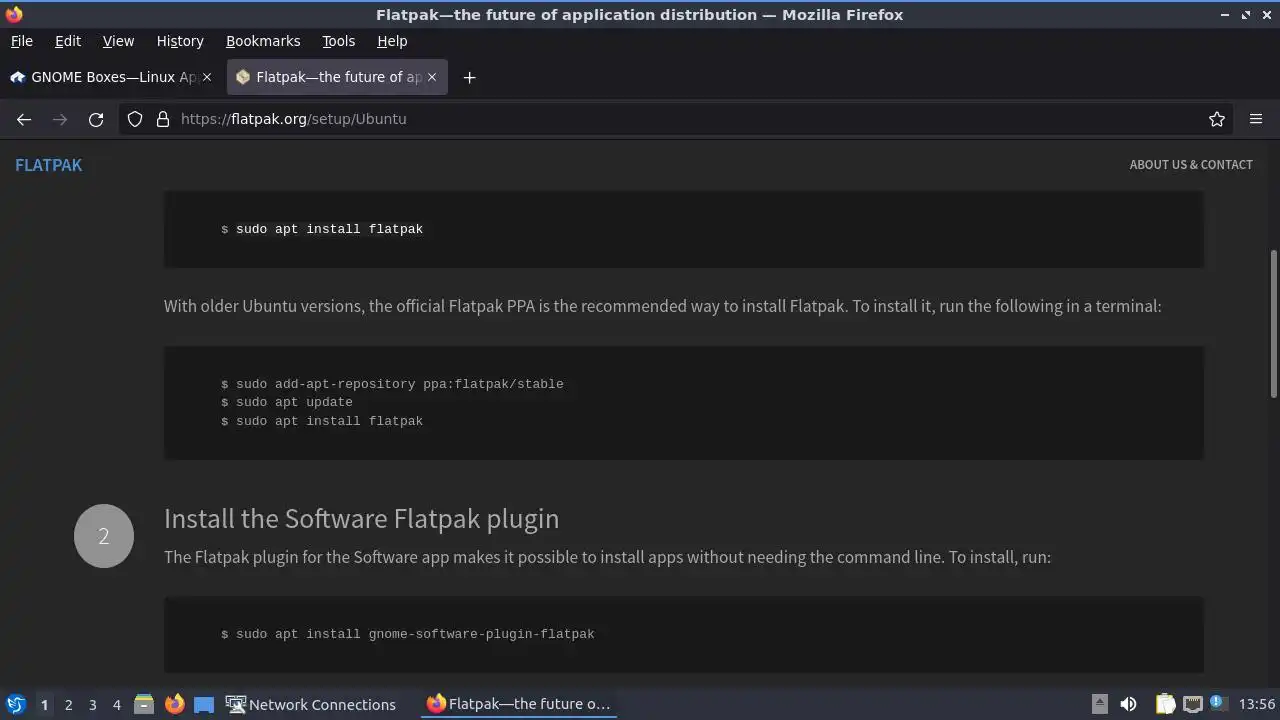This screenshot has height=720, width=1280.
Task: Open the clipboard manager tray icon
Action: pos(1165,704)
